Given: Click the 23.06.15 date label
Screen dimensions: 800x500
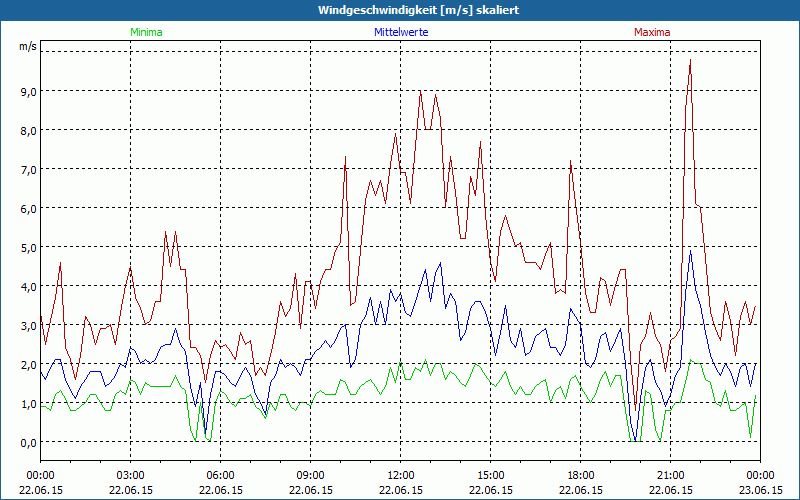Looking at the screenshot, I should click(760, 490).
